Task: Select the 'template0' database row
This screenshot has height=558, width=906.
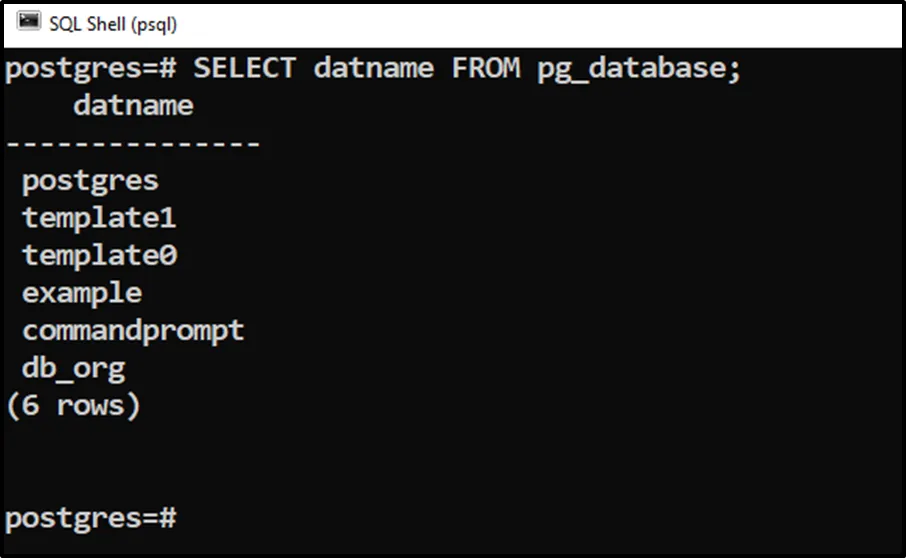Action: 99,256
